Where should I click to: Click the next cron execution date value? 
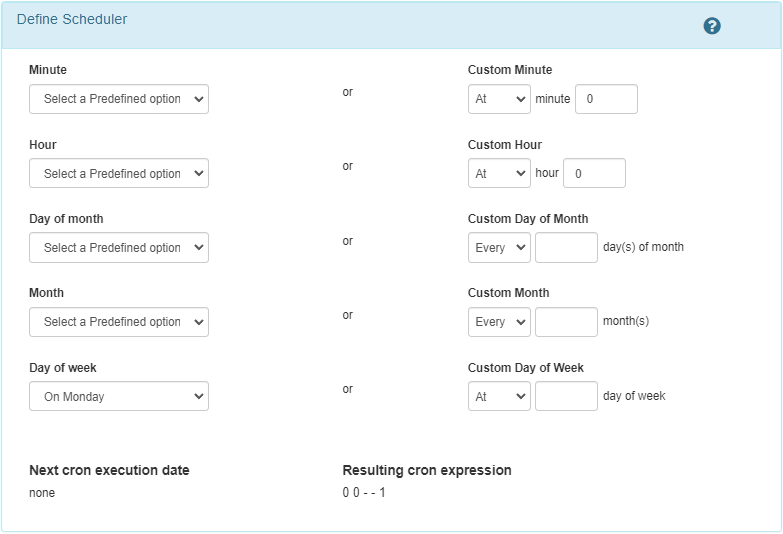pyautogui.click(x=42, y=492)
